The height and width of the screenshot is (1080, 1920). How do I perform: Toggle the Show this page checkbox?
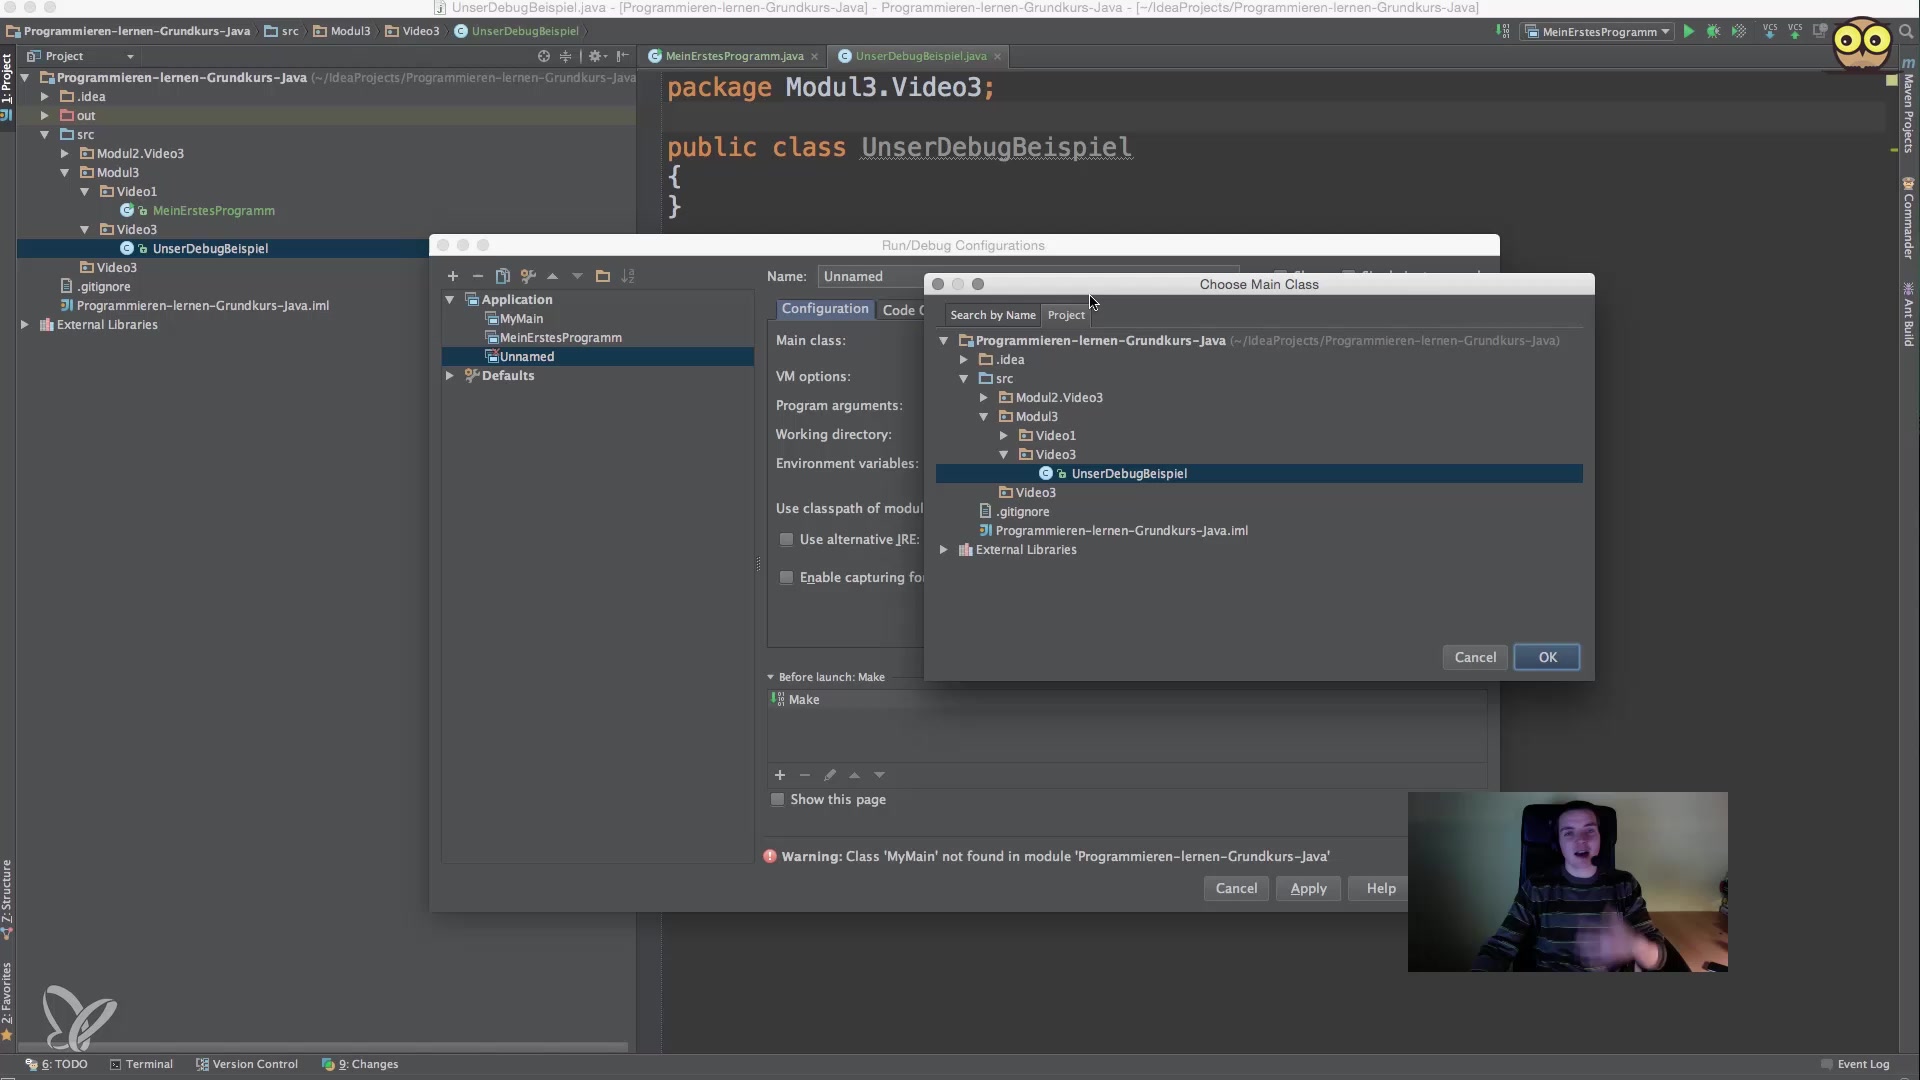pyautogui.click(x=777, y=800)
